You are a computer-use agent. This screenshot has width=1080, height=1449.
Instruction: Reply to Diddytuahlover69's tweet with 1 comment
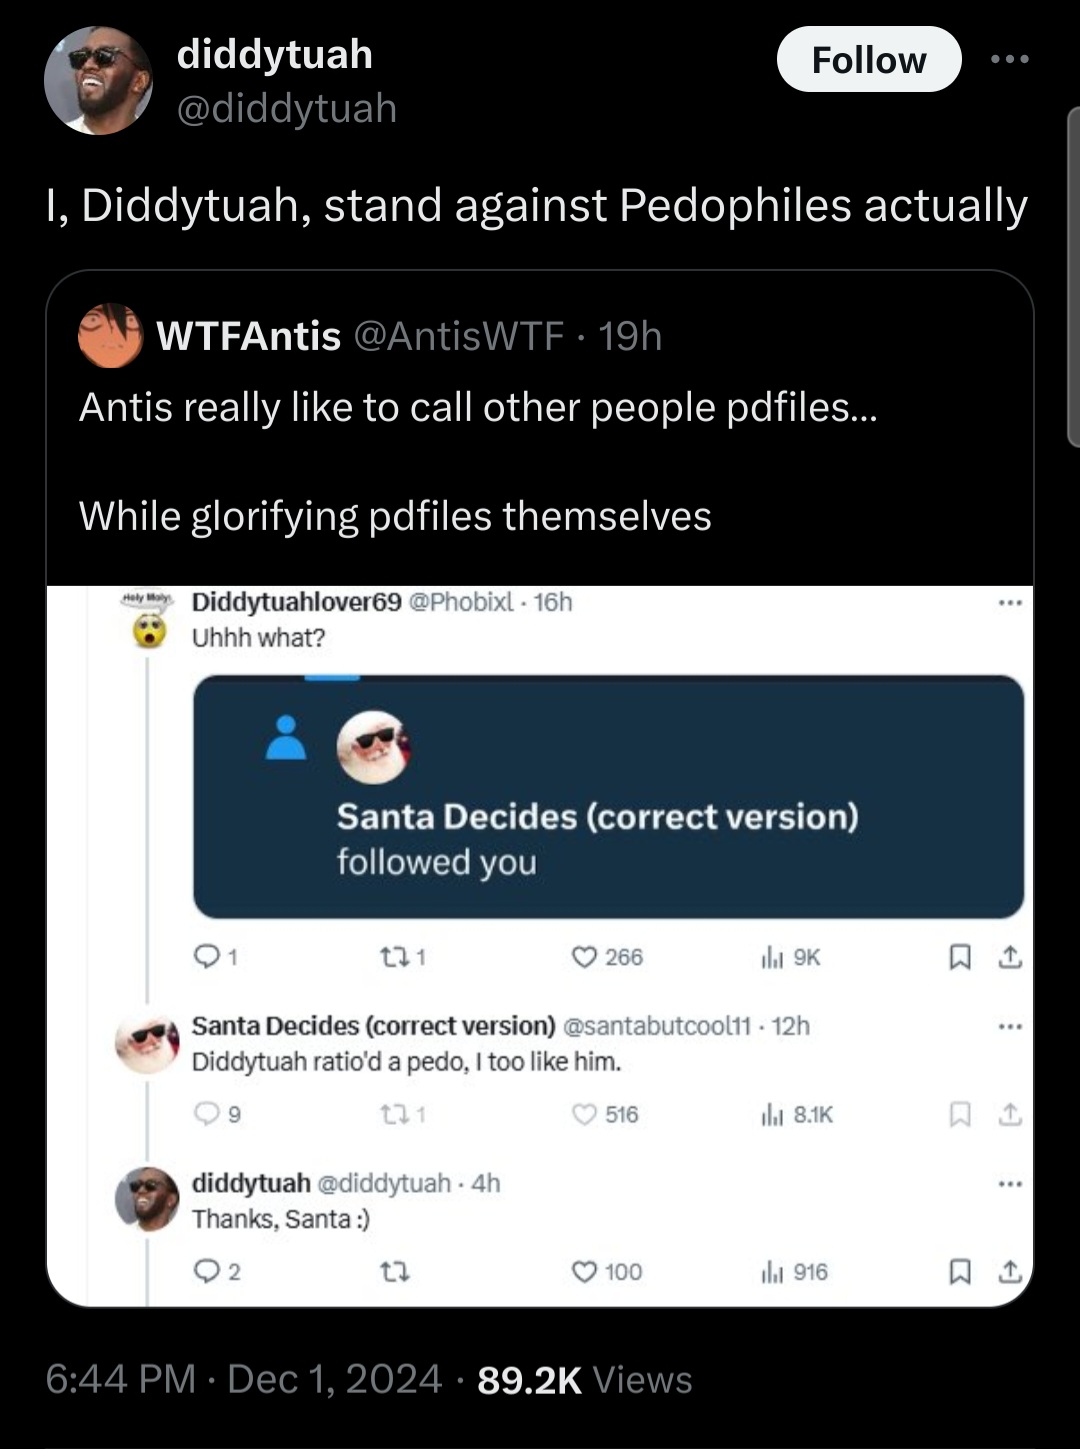coord(214,957)
